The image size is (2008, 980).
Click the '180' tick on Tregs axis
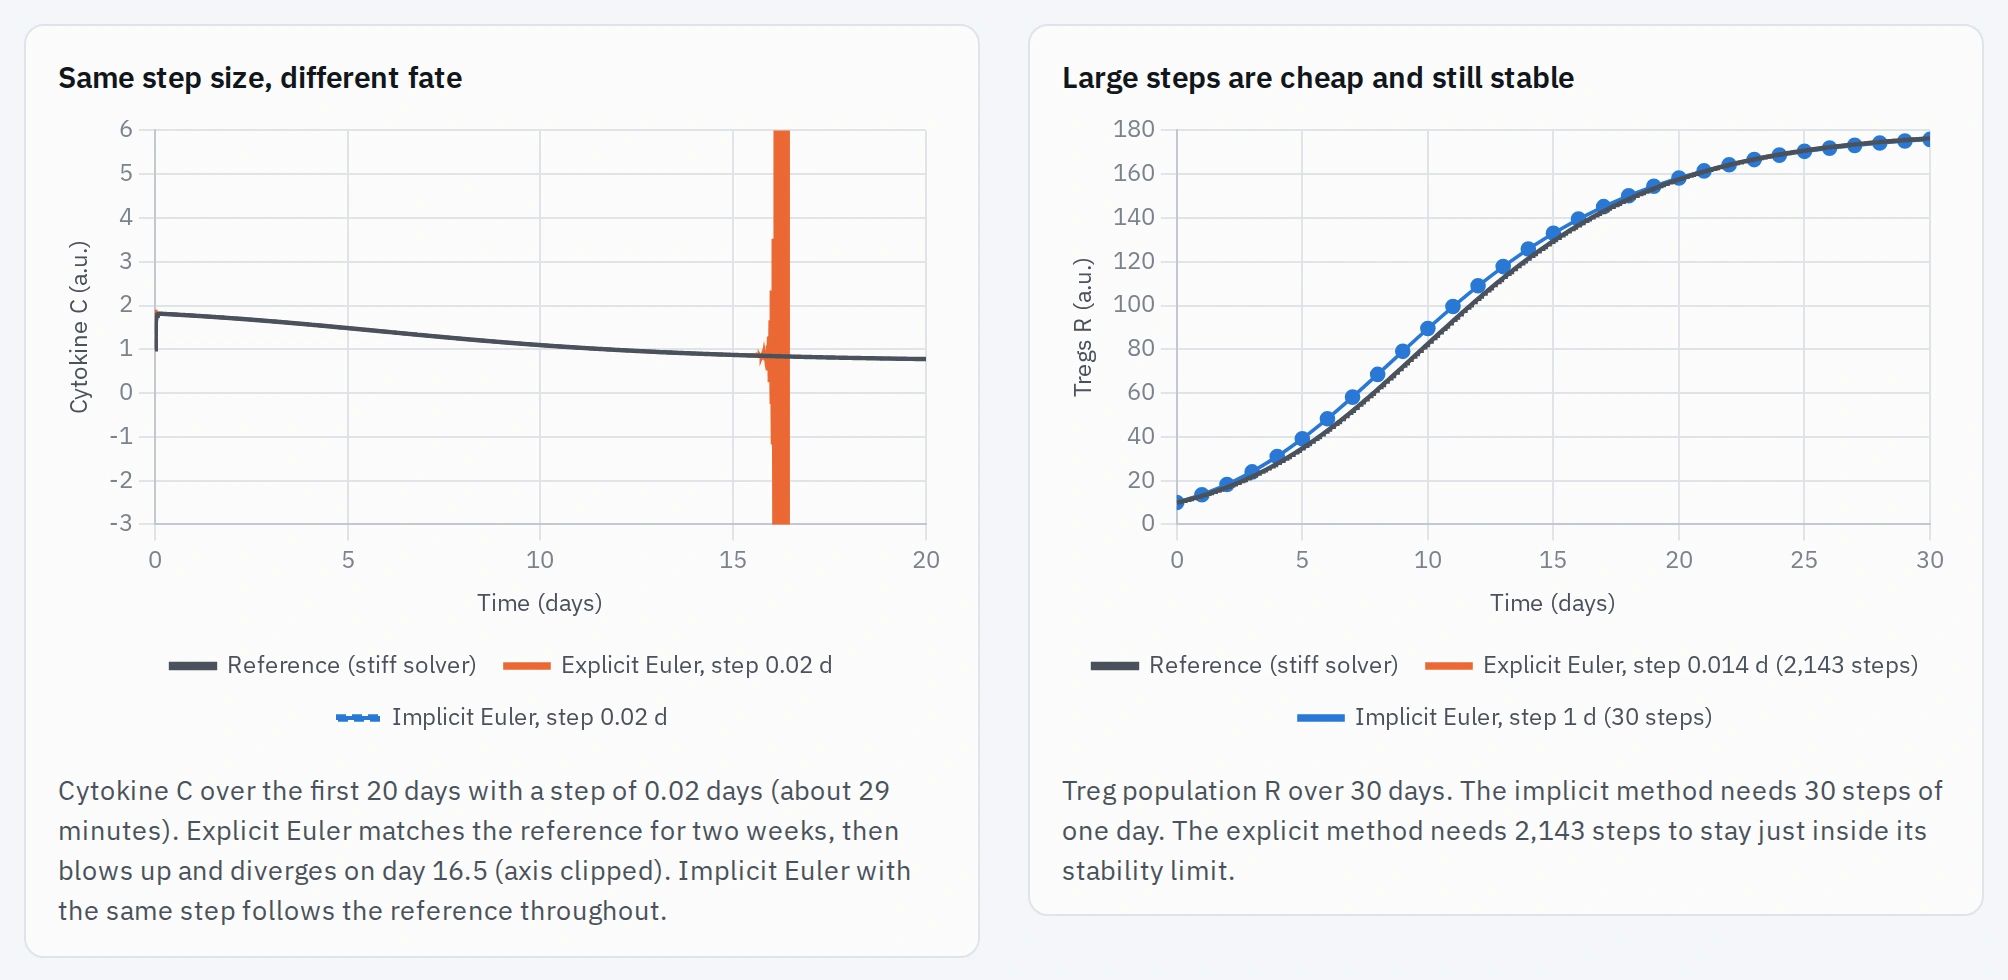1134,129
